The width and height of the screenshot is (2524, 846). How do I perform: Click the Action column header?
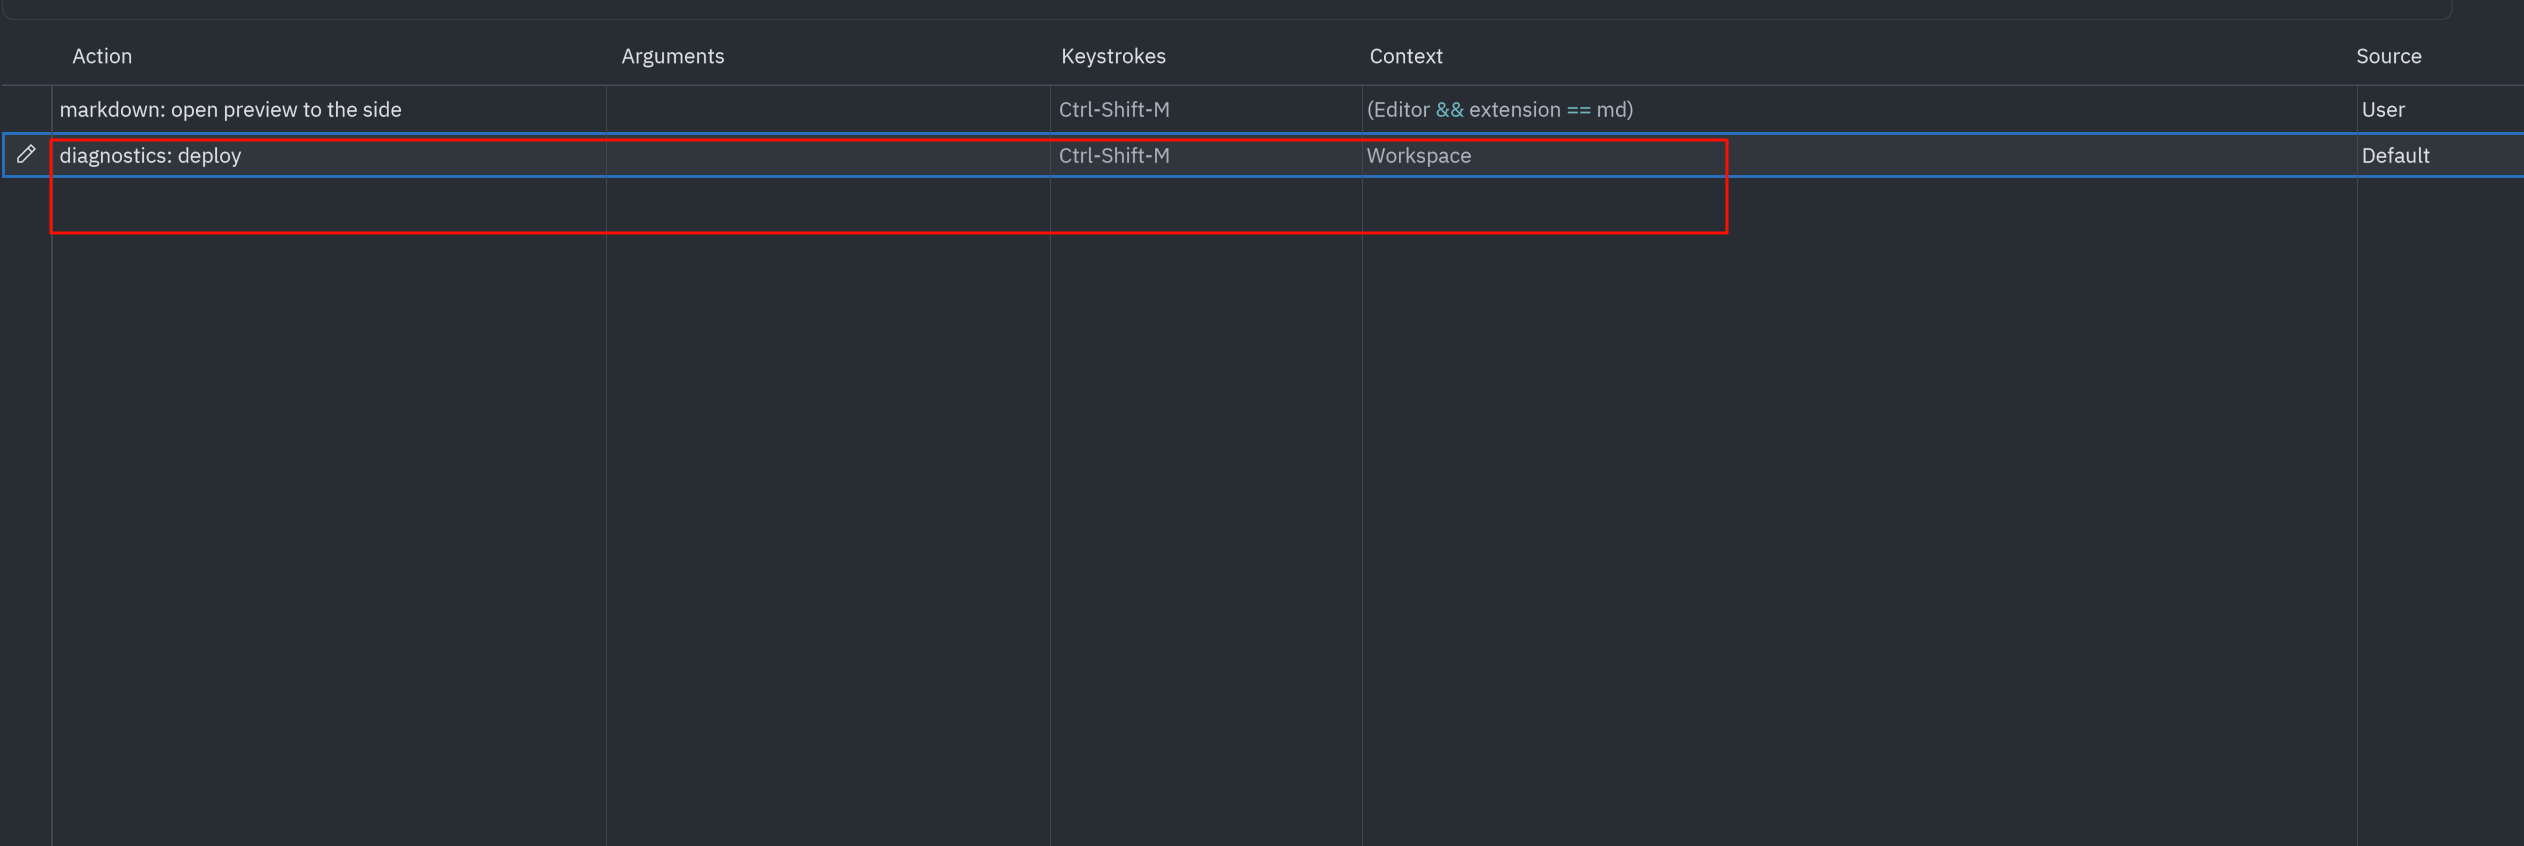pos(102,56)
